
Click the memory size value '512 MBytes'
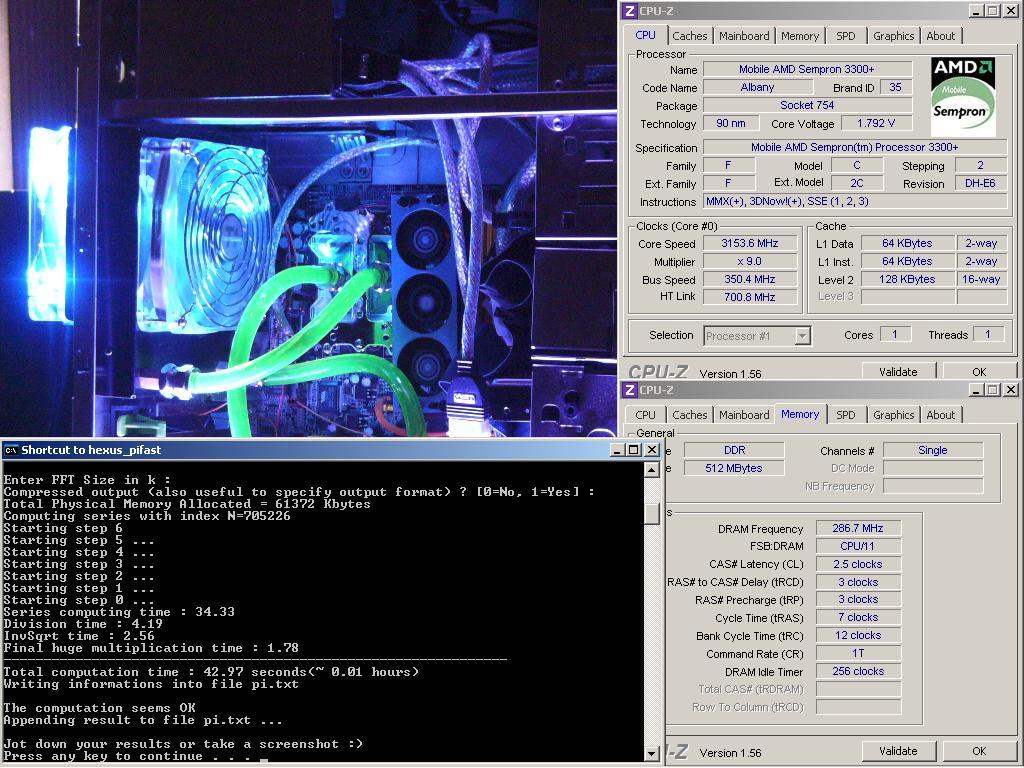(x=734, y=468)
